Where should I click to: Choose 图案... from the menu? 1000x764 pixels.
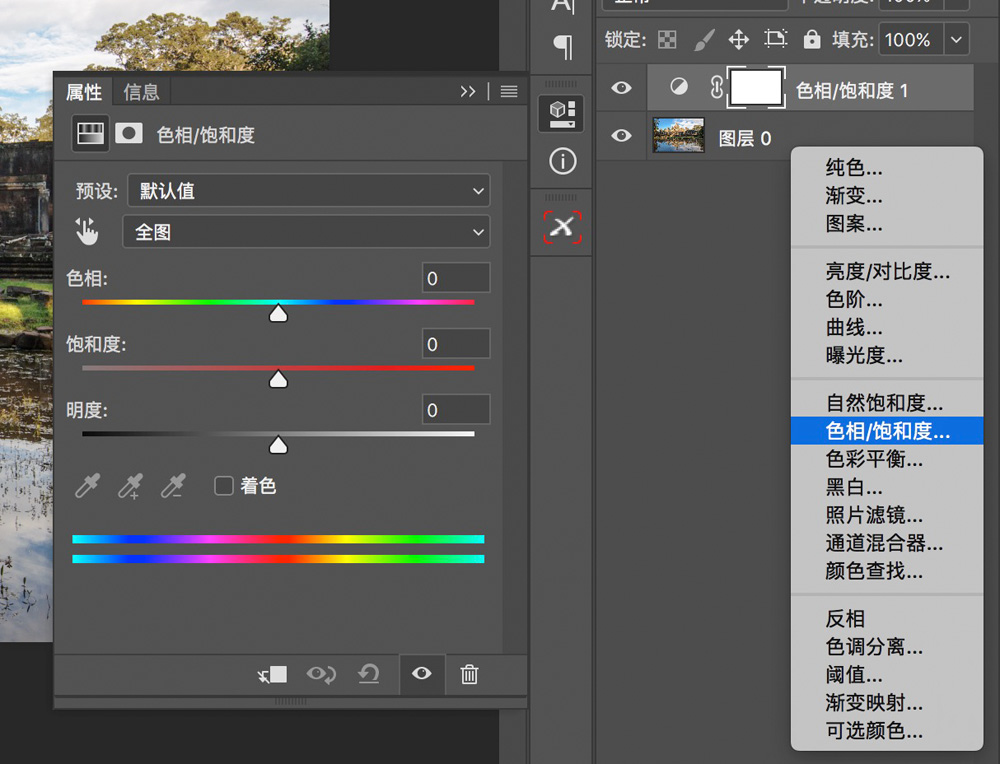click(x=886, y=223)
